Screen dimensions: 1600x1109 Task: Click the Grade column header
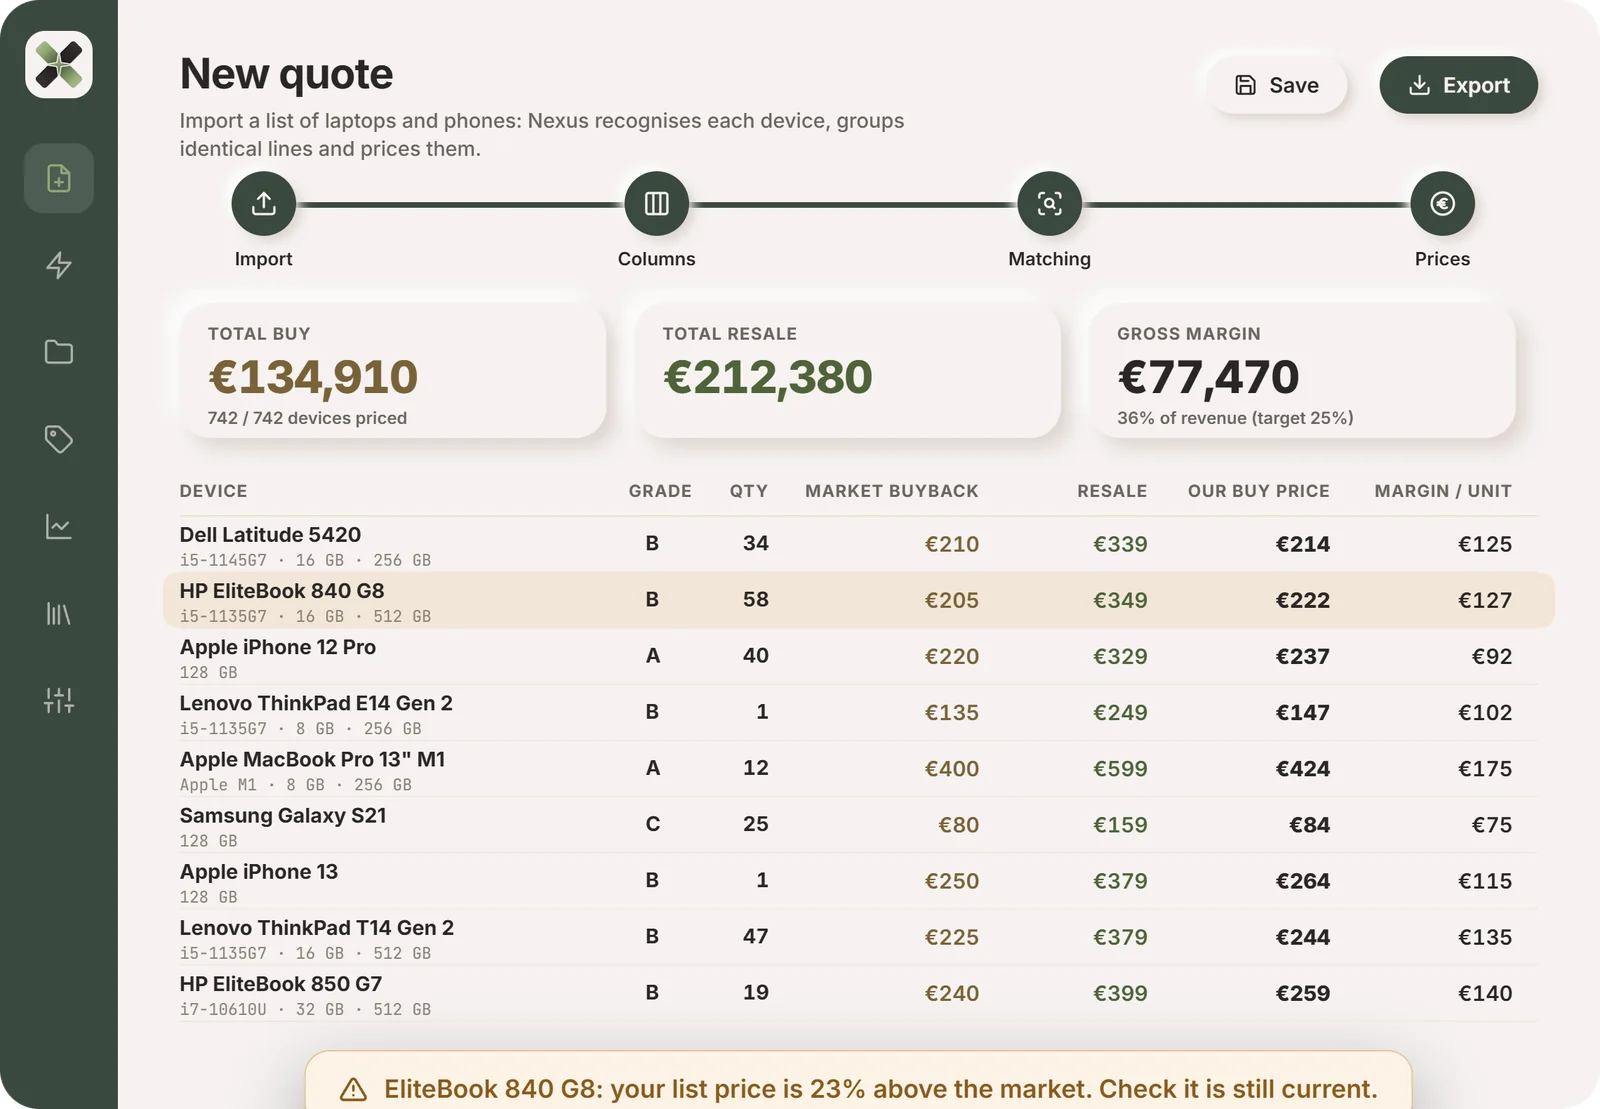tap(660, 491)
